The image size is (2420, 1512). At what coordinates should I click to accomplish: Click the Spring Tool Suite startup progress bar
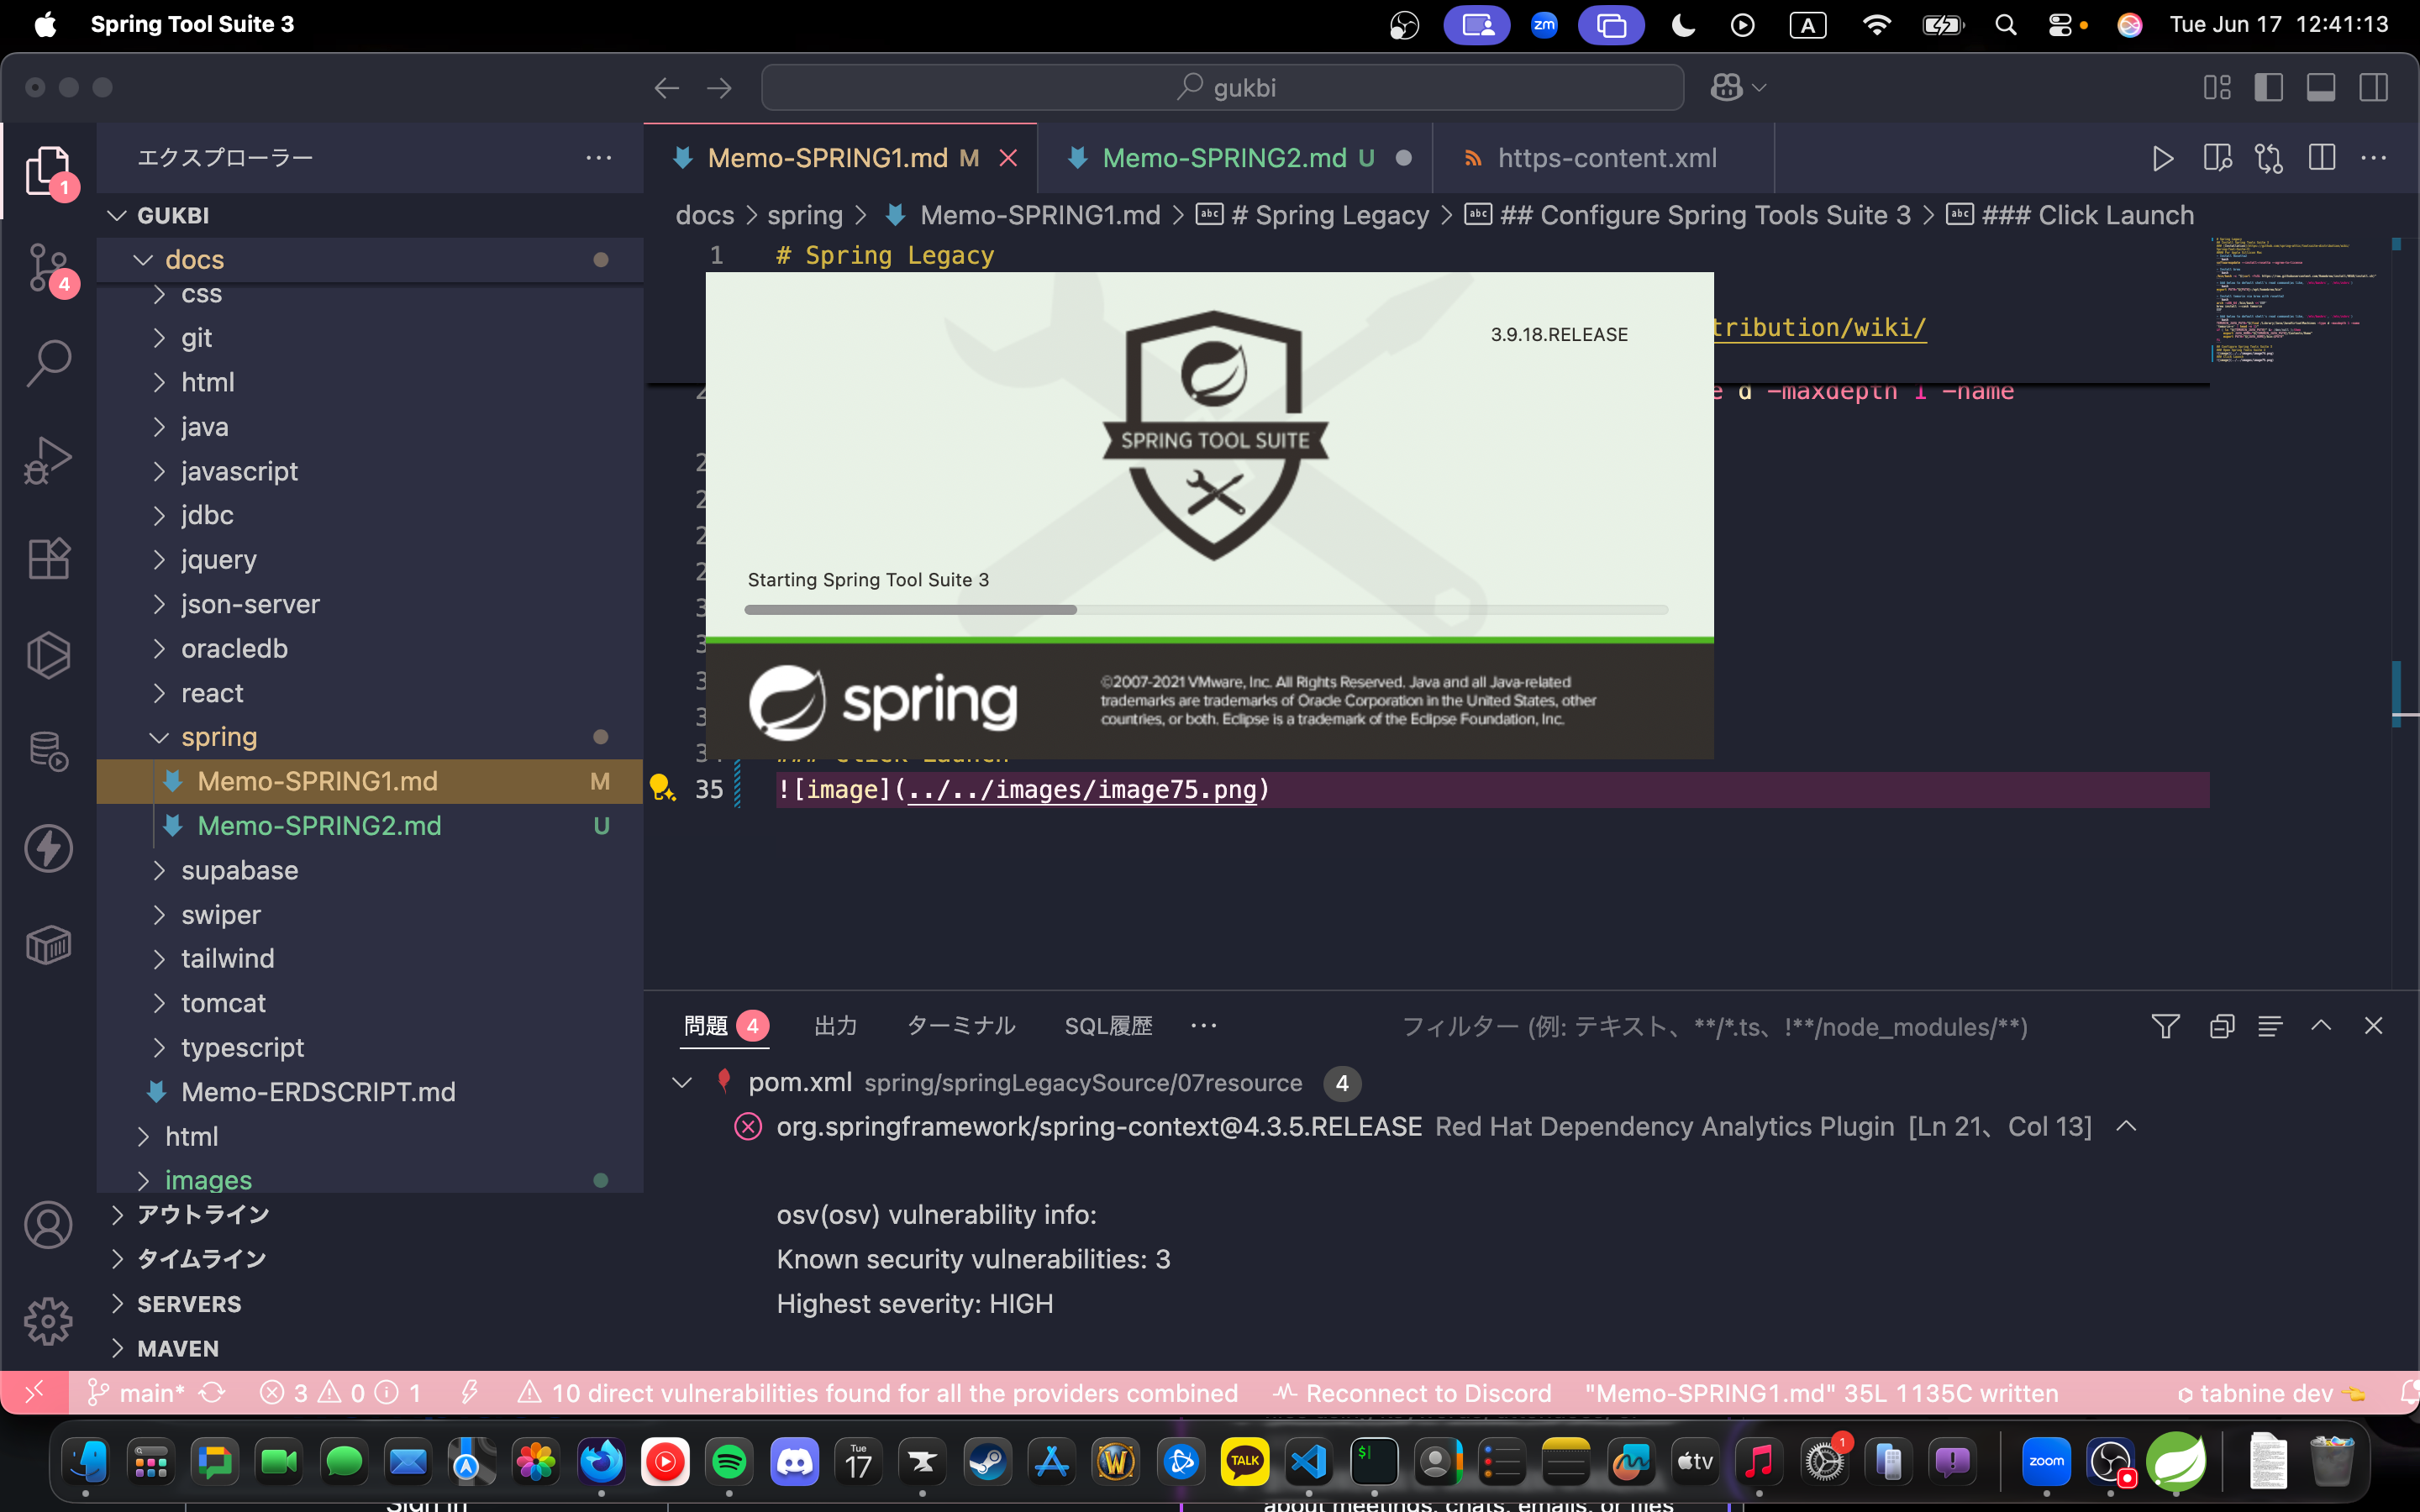pyautogui.click(x=1206, y=609)
